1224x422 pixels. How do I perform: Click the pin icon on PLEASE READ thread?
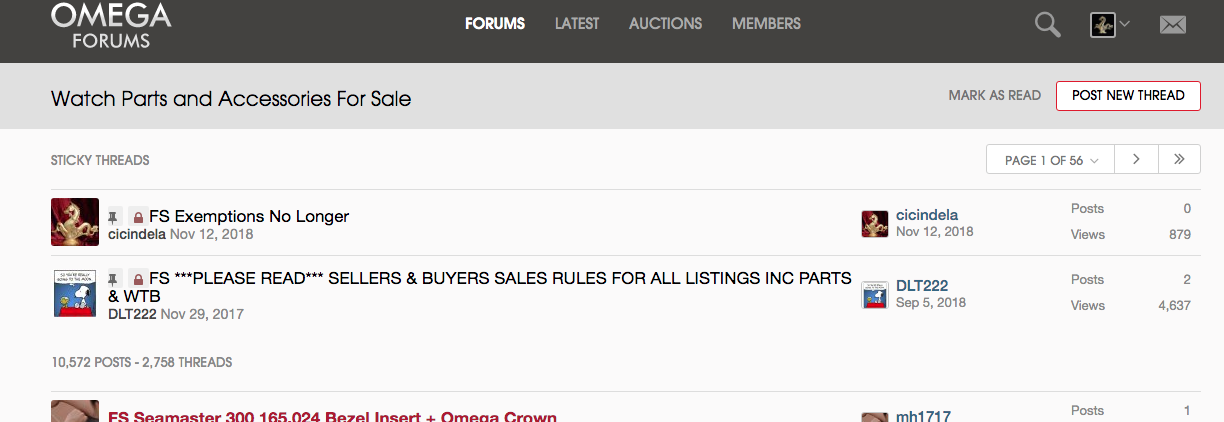pos(115,278)
